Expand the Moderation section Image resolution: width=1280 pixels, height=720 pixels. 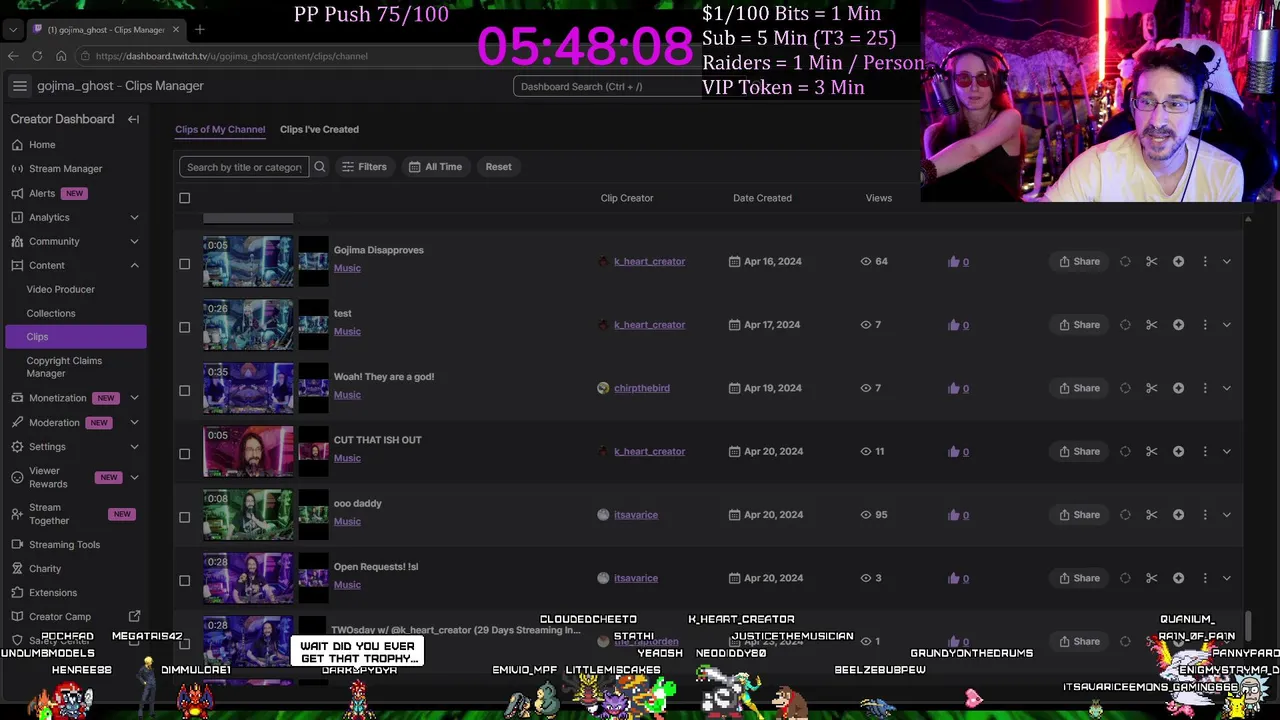coord(134,423)
